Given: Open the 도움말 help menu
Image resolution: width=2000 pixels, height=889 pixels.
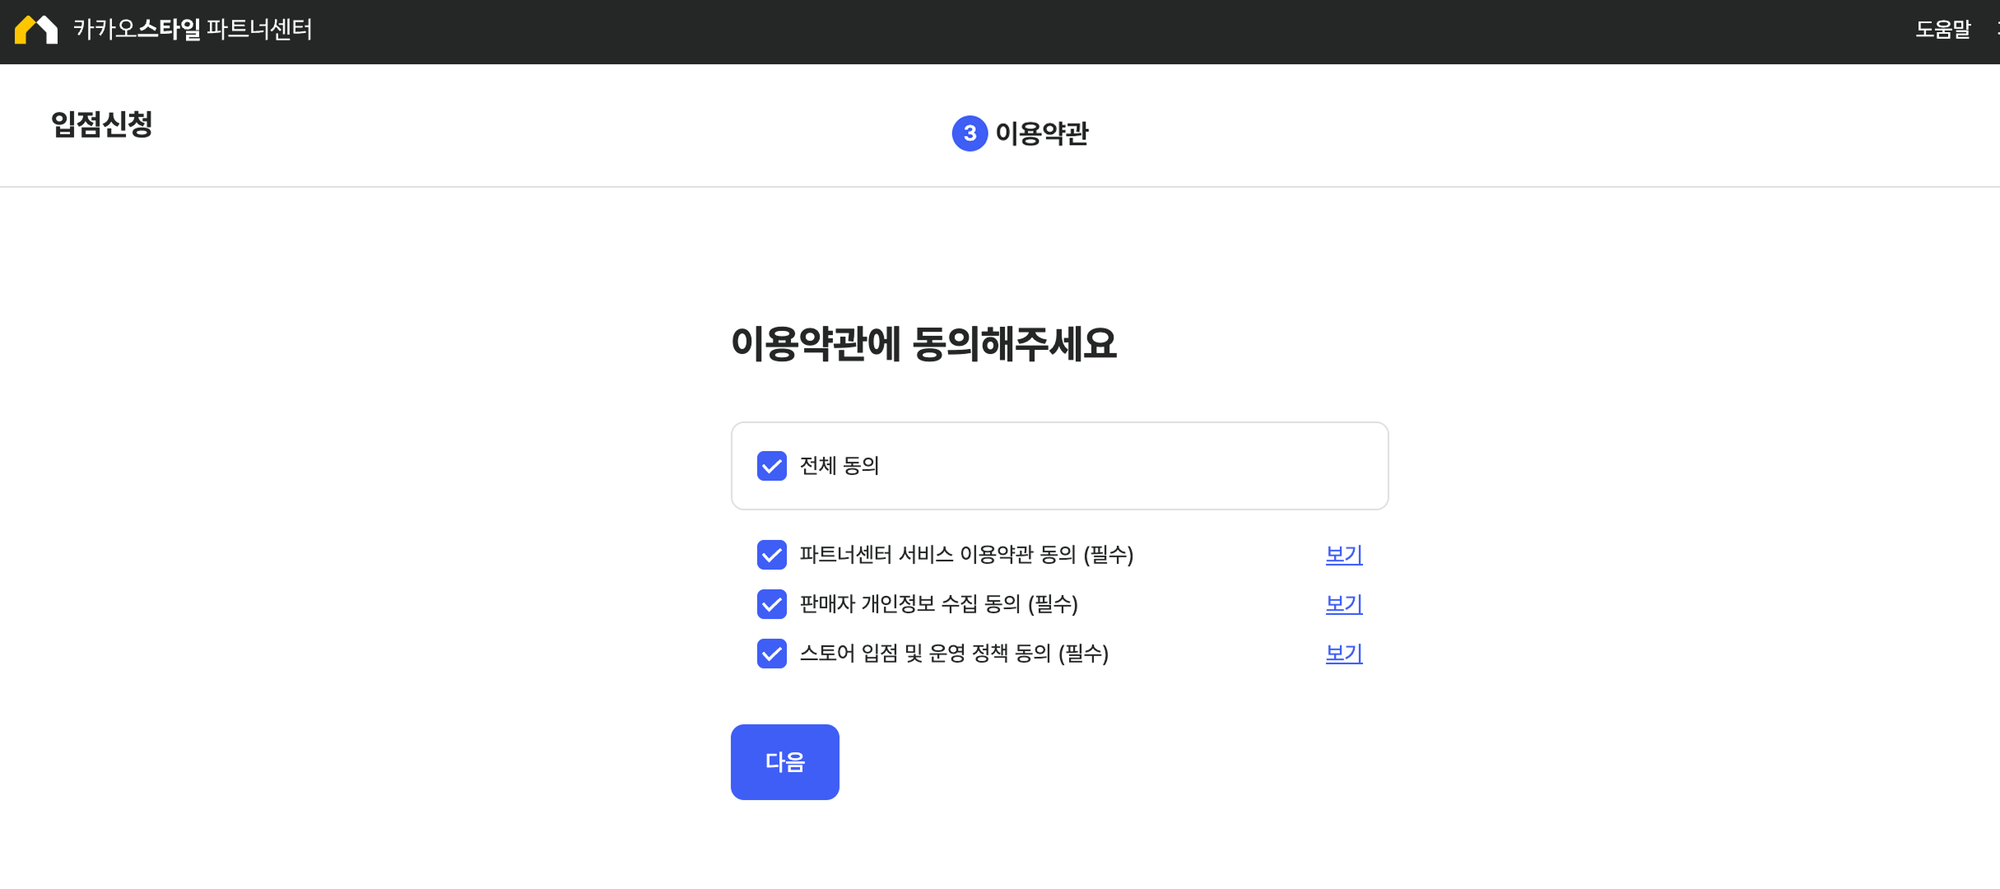Looking at the screenshot, I should (1942, 30).
